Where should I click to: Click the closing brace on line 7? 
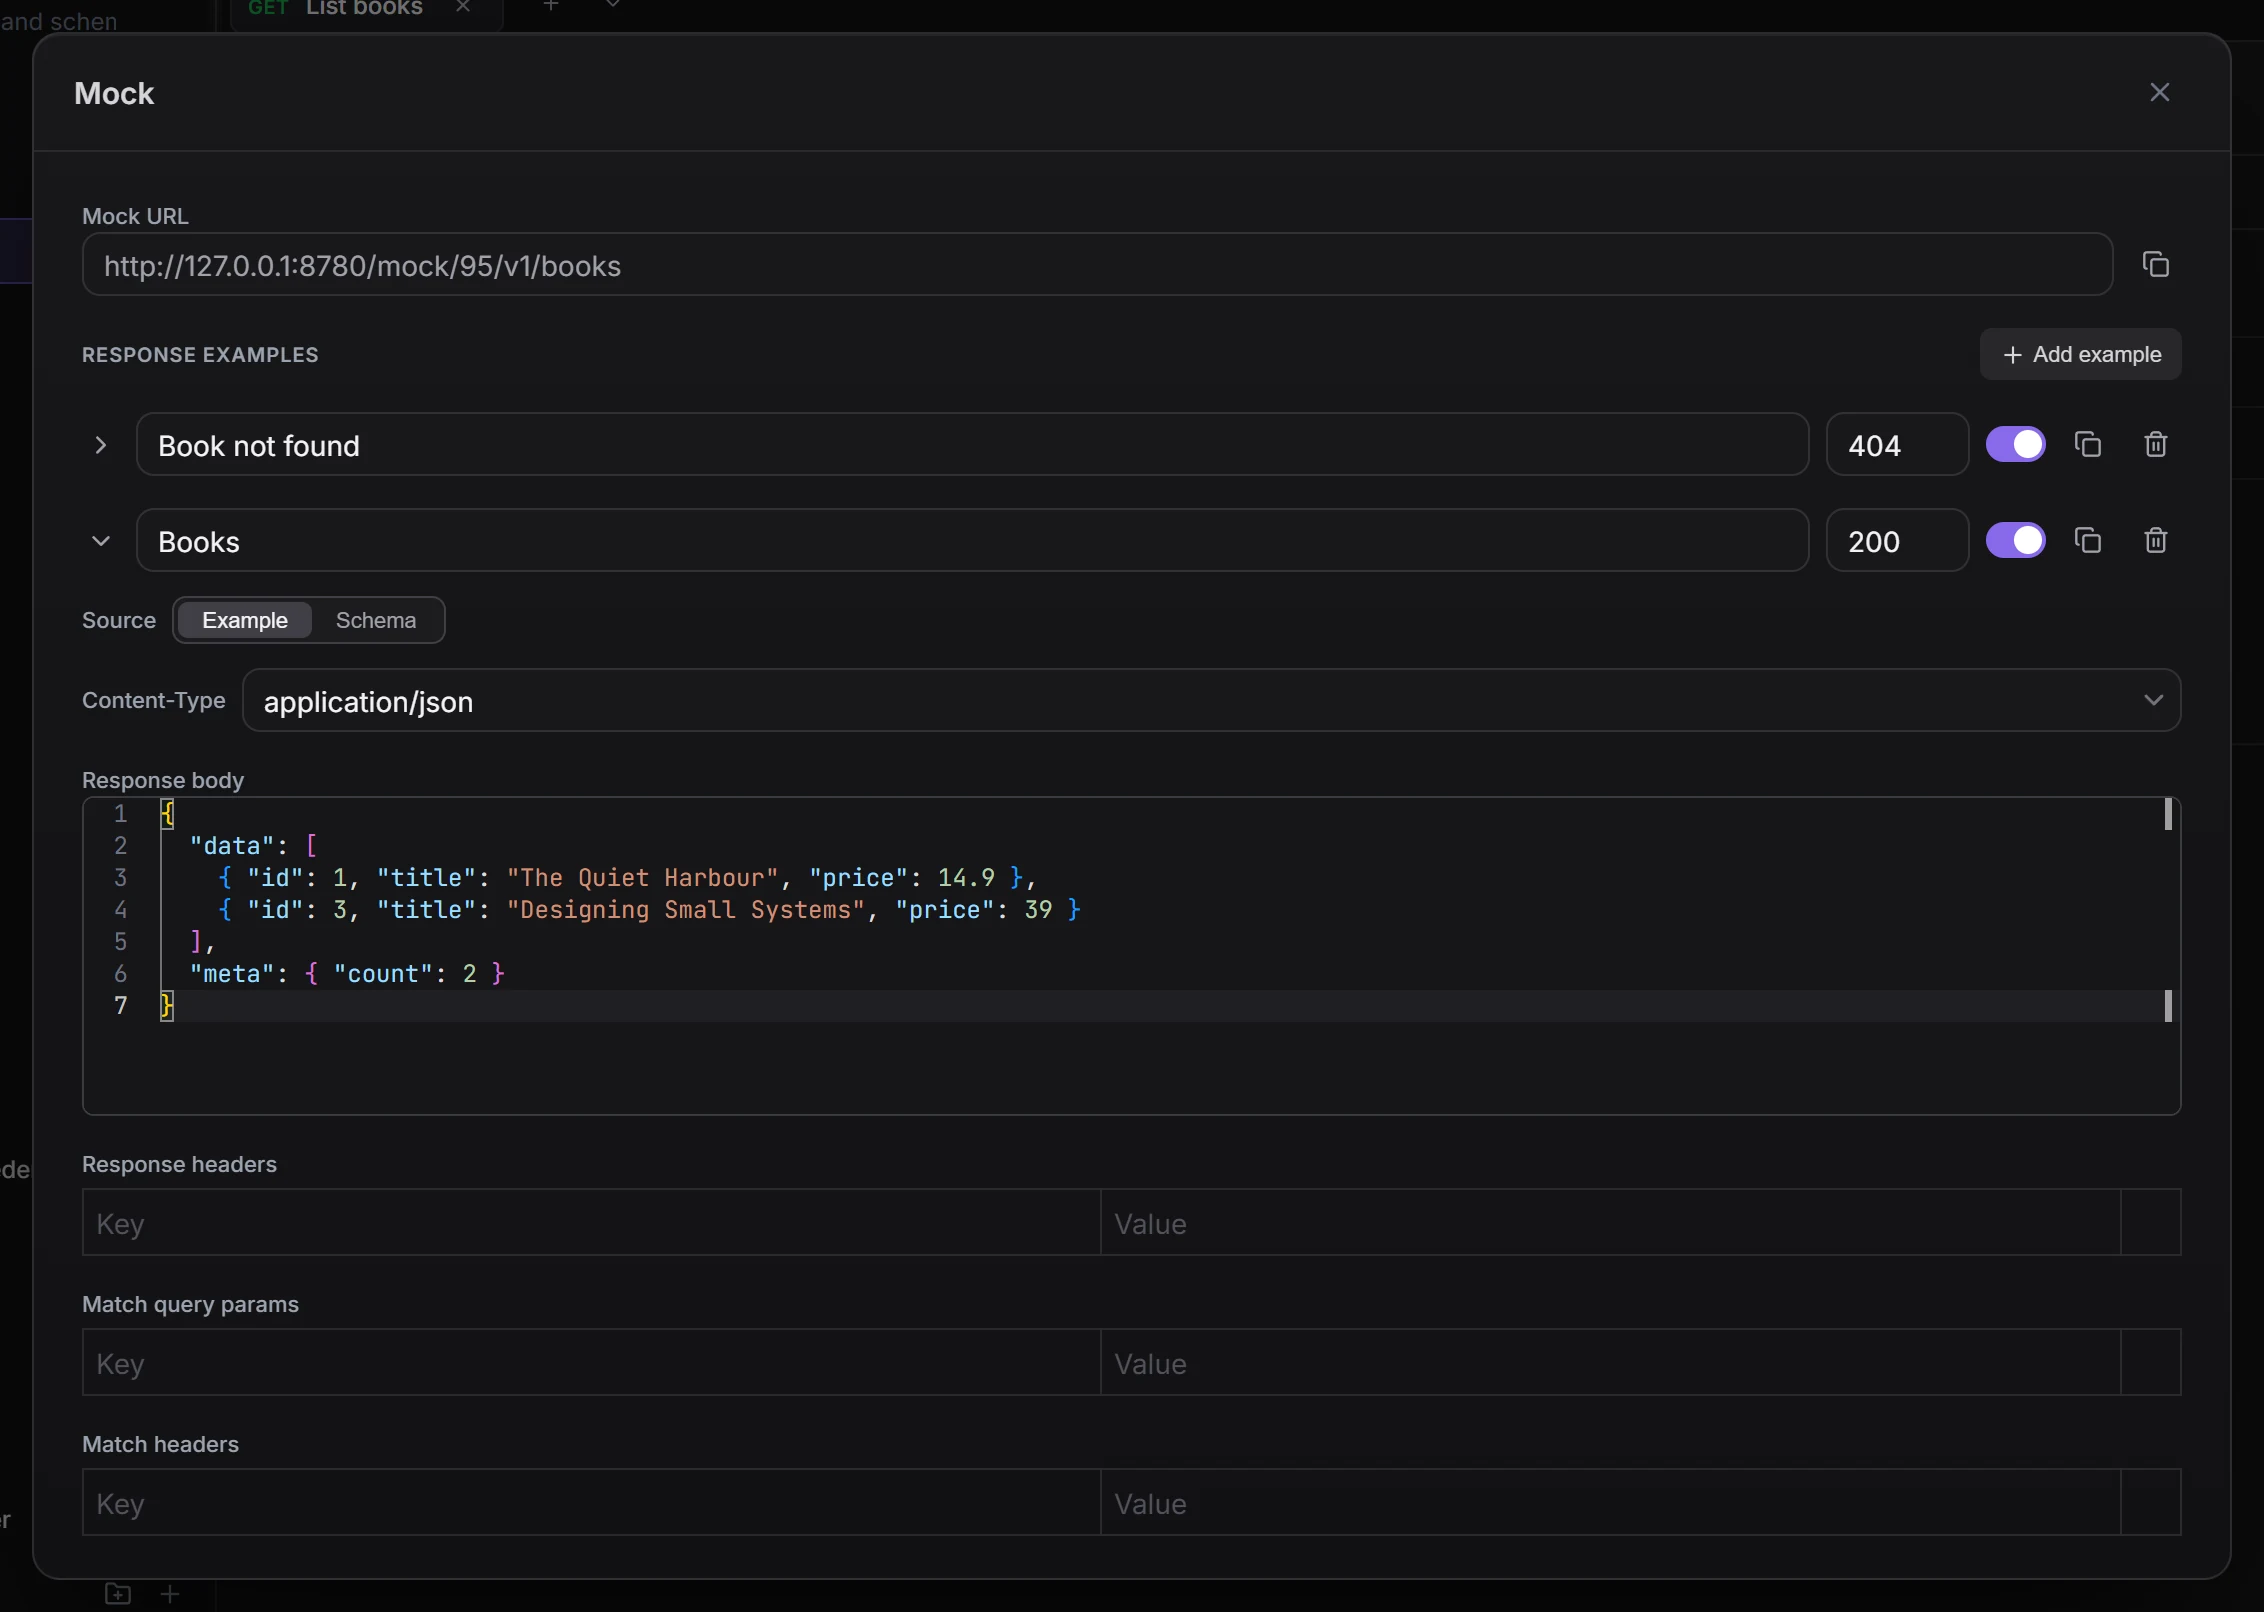(x=167, y=1006)
